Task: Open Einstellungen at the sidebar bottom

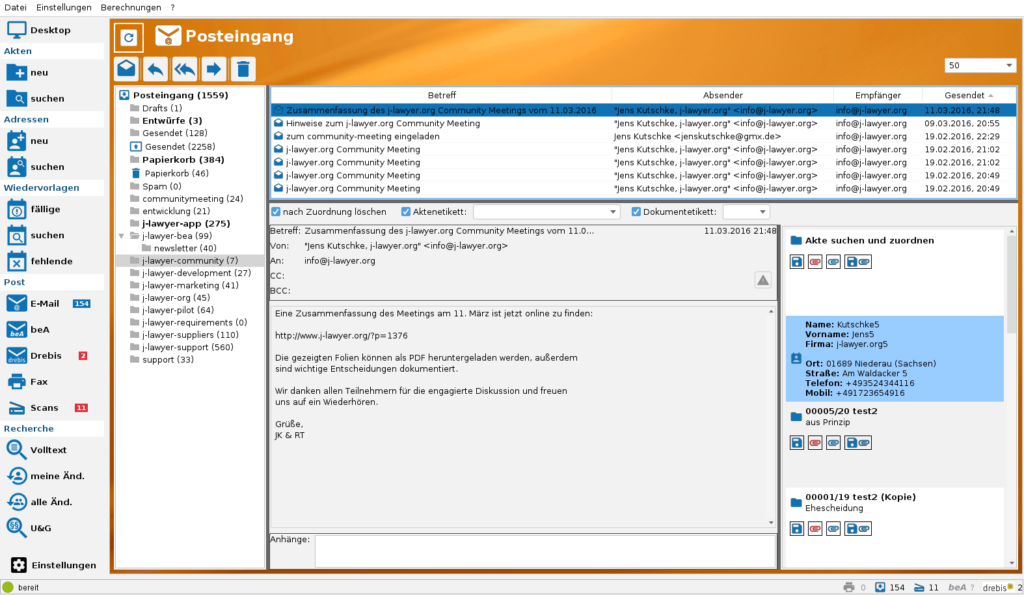Action: pos(54,565)
